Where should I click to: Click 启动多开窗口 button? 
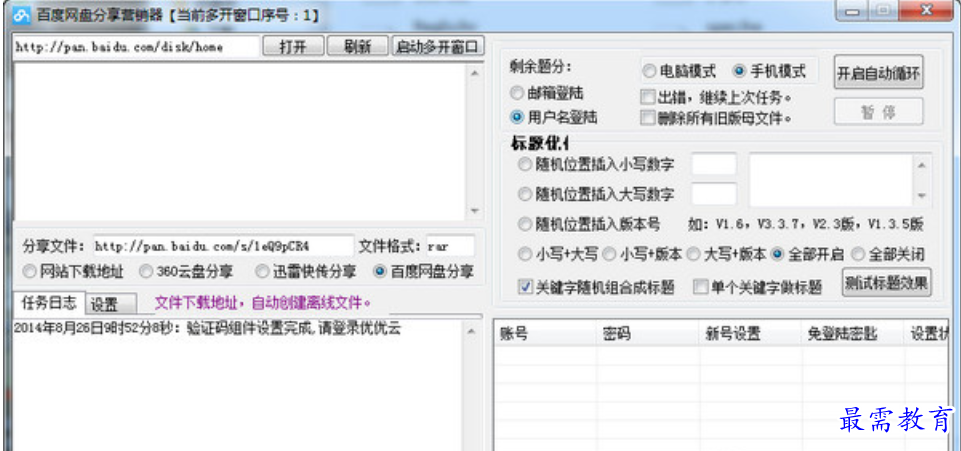point(438,47)
